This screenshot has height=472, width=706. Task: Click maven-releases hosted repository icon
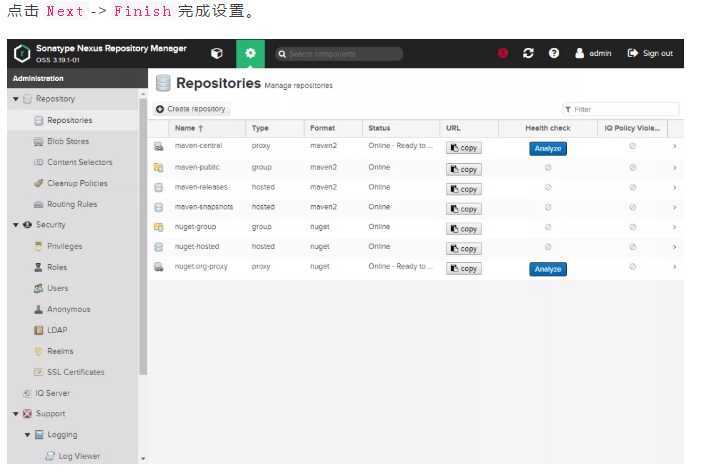158,187
